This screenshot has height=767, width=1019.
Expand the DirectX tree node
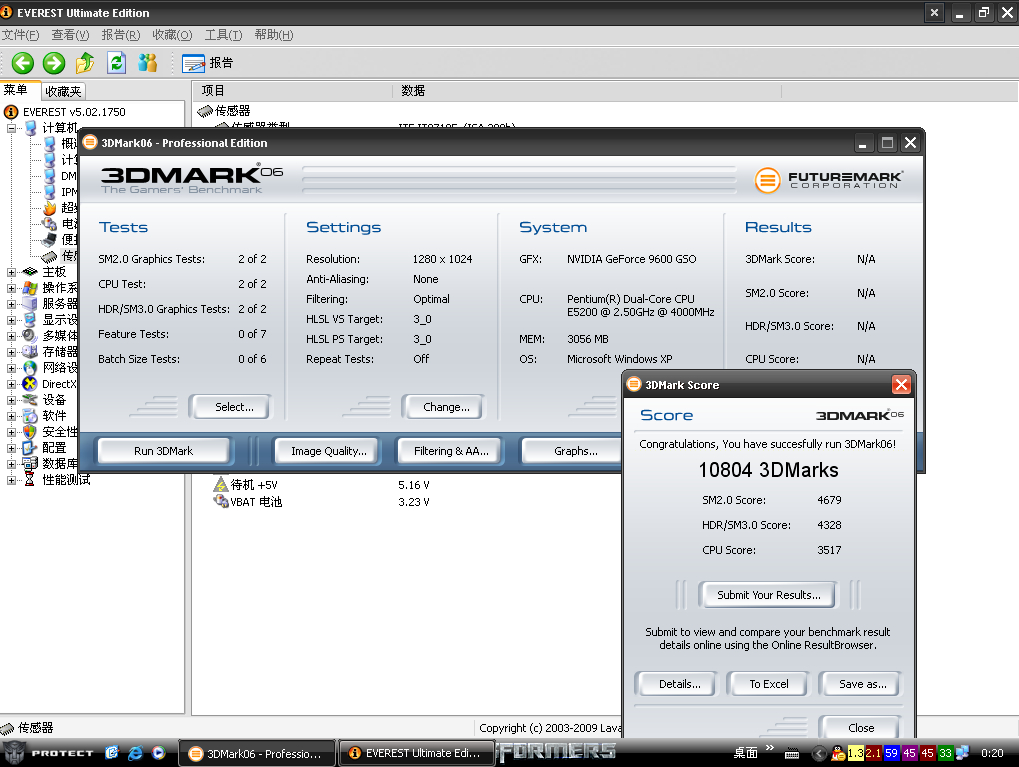pyautogui.click(x=11, y=384)
